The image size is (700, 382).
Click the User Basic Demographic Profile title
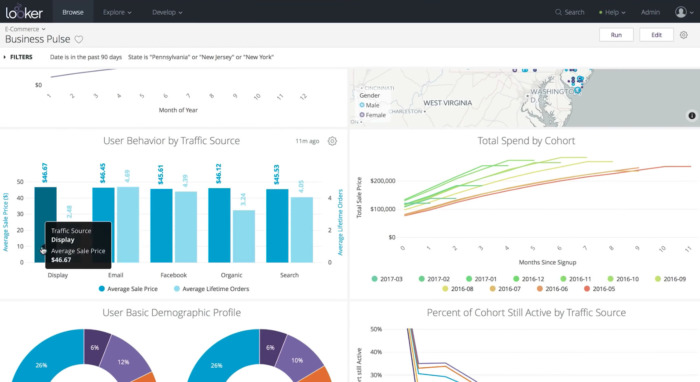click(x=171, y=313)
